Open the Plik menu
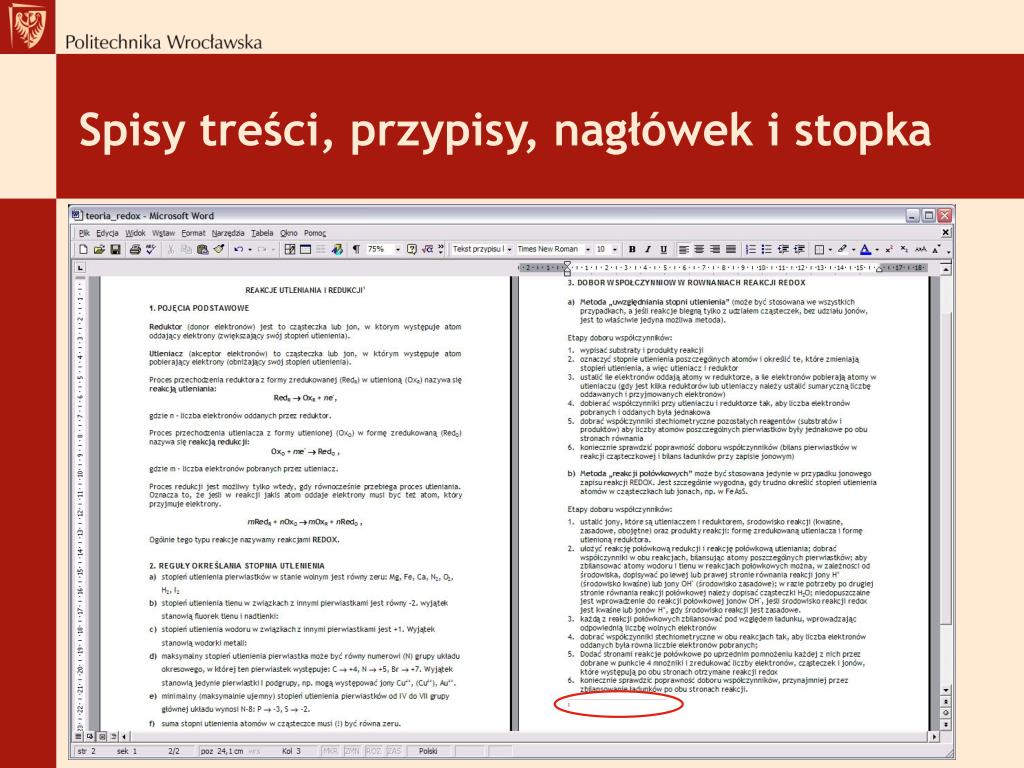Screen dimensions: 1024x768 click(x=84, y=232)
